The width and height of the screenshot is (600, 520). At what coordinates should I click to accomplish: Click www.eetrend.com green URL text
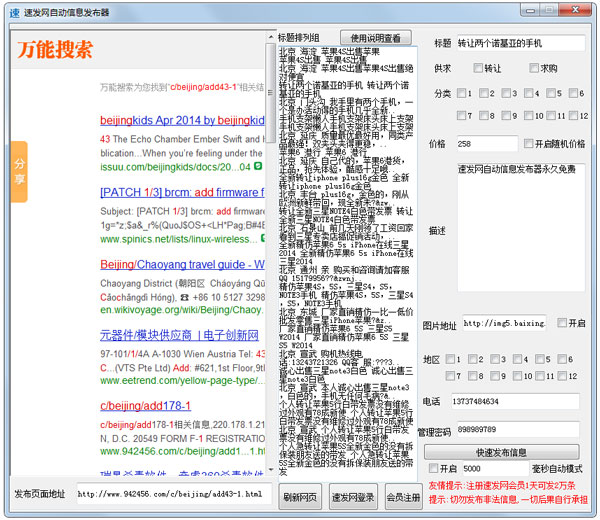pos(182,381)
